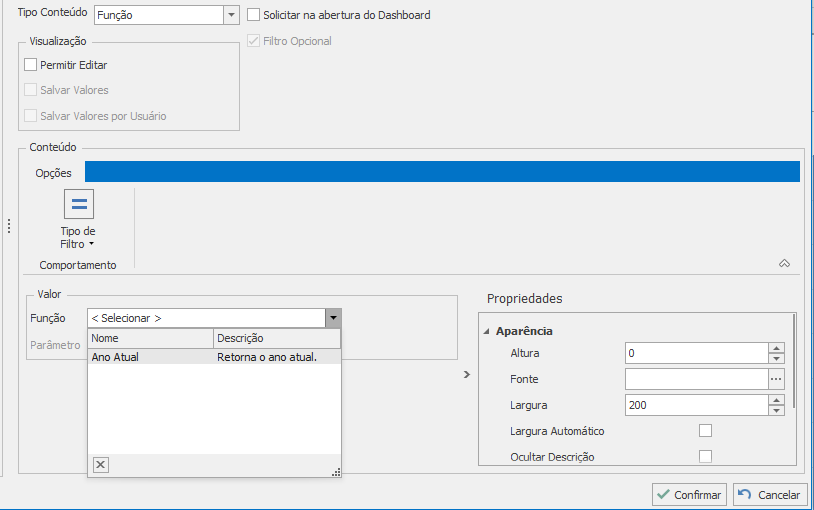
Task: Collapse the options ribbon with double chevron
Action: (x=784, y=264)
